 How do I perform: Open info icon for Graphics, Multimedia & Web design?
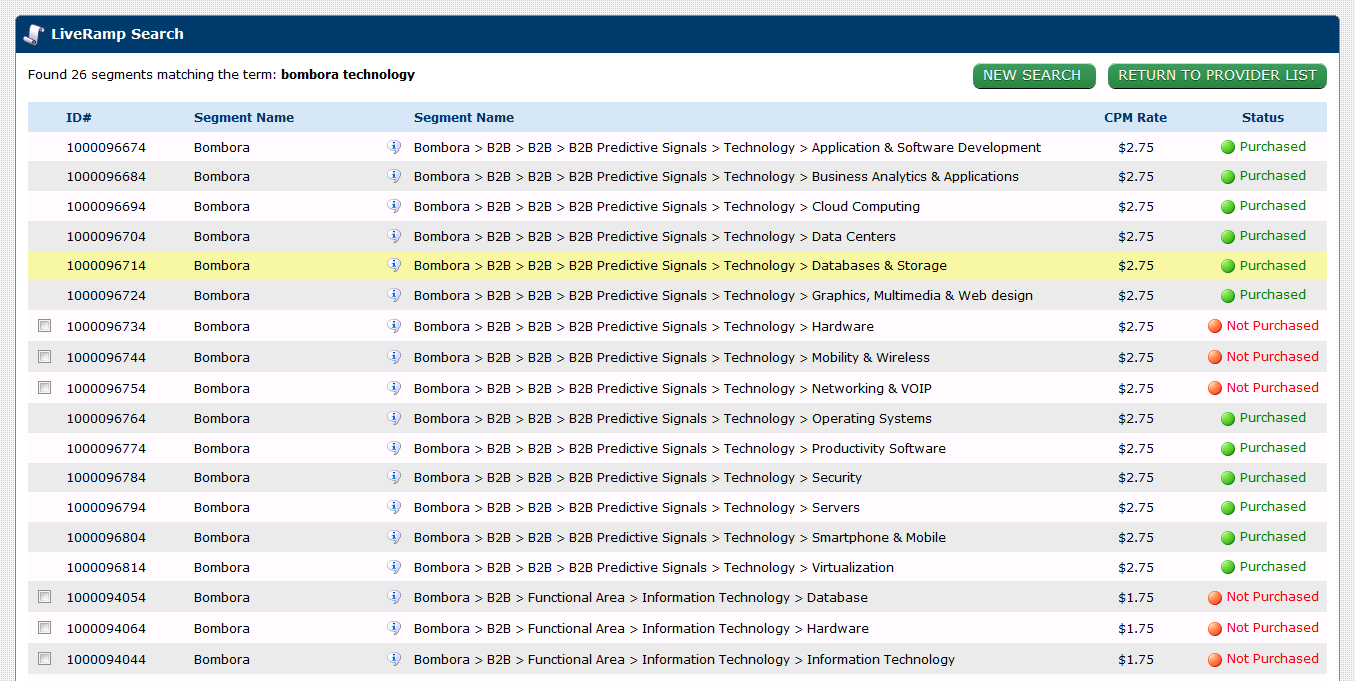pos(394,295)
